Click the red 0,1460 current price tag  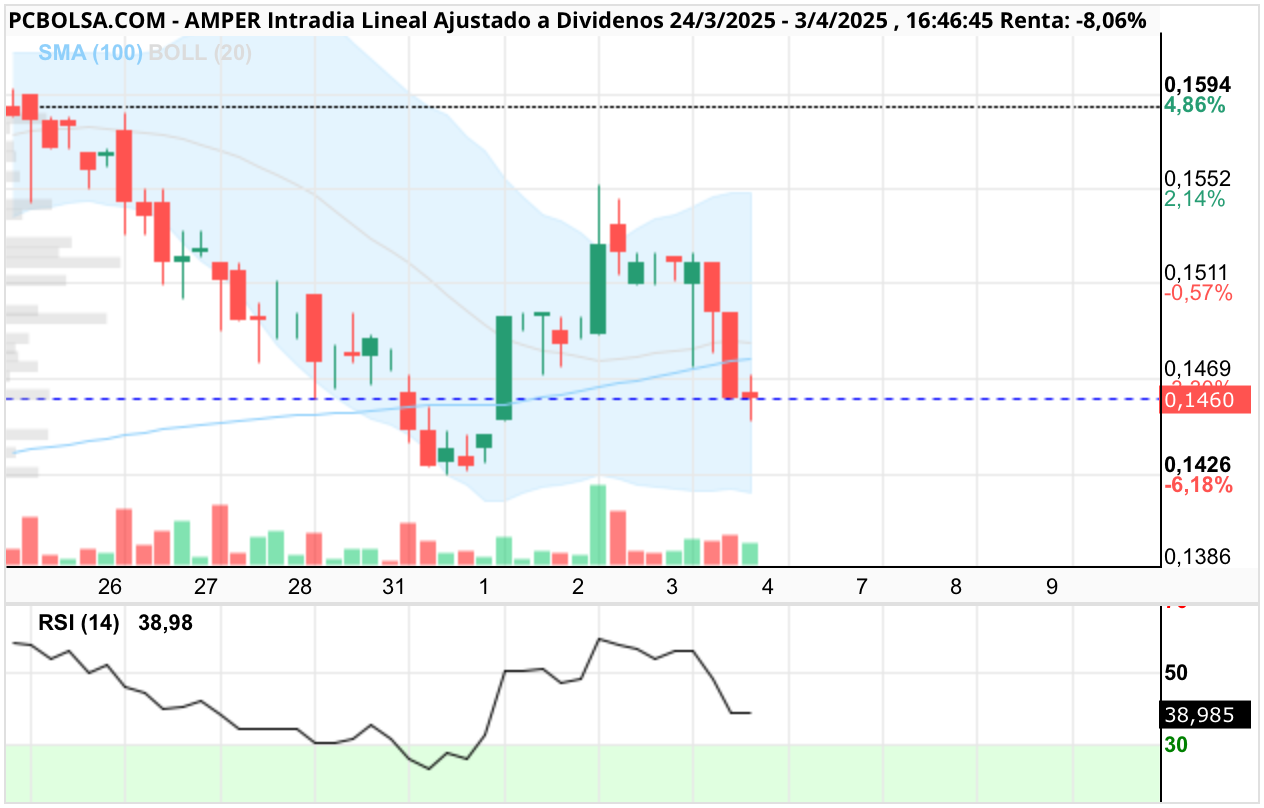1206,400
